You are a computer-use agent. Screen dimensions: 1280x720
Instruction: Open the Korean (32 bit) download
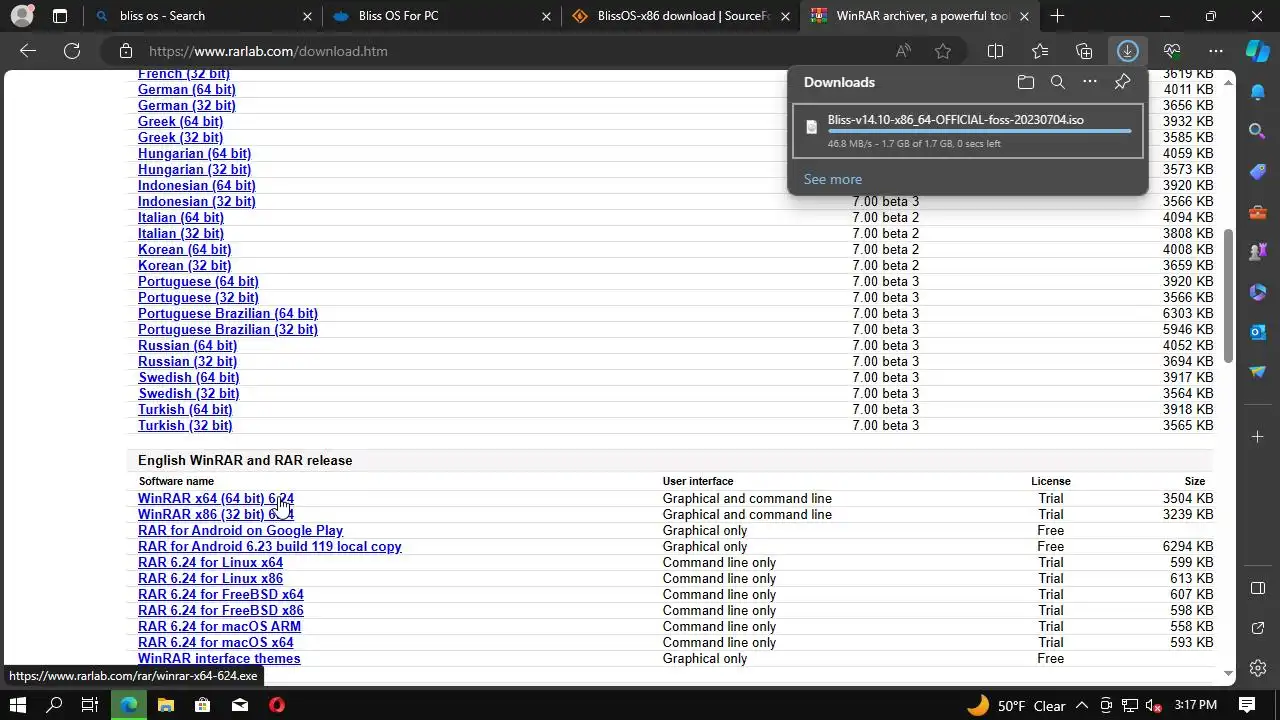[184, 265]
